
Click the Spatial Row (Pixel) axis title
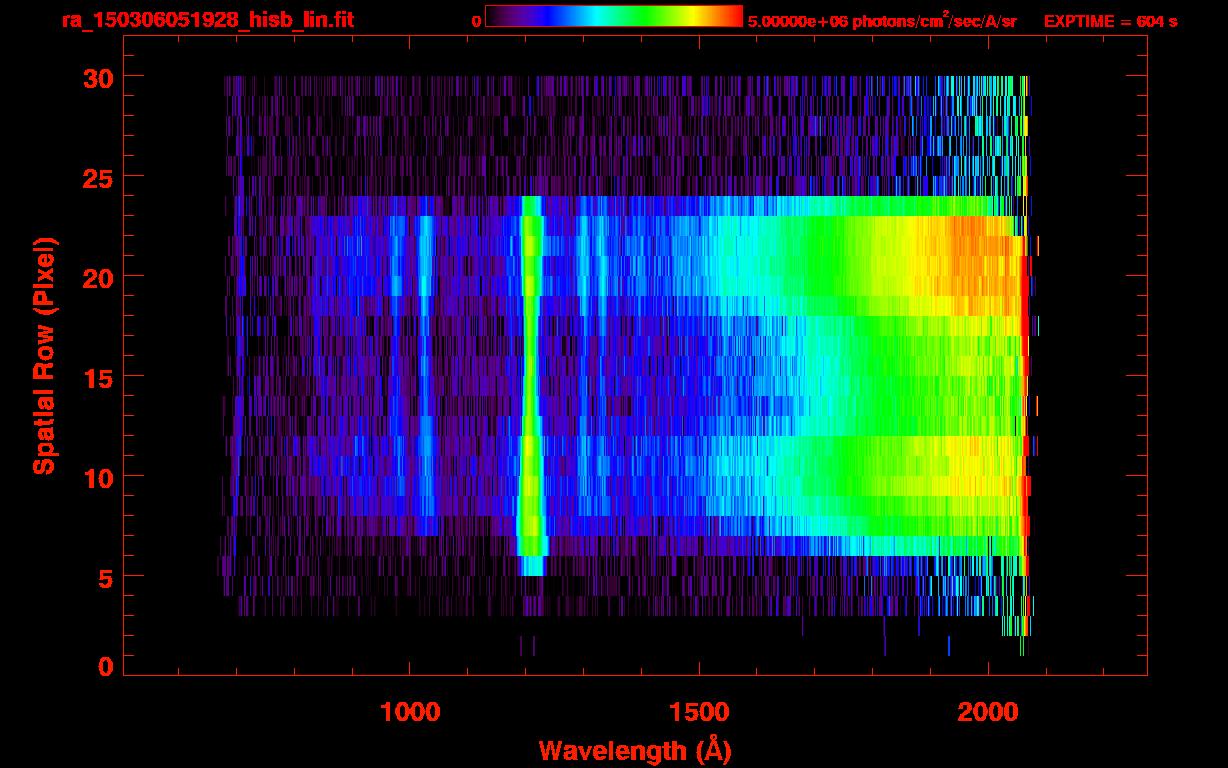(x=45, y=355)
